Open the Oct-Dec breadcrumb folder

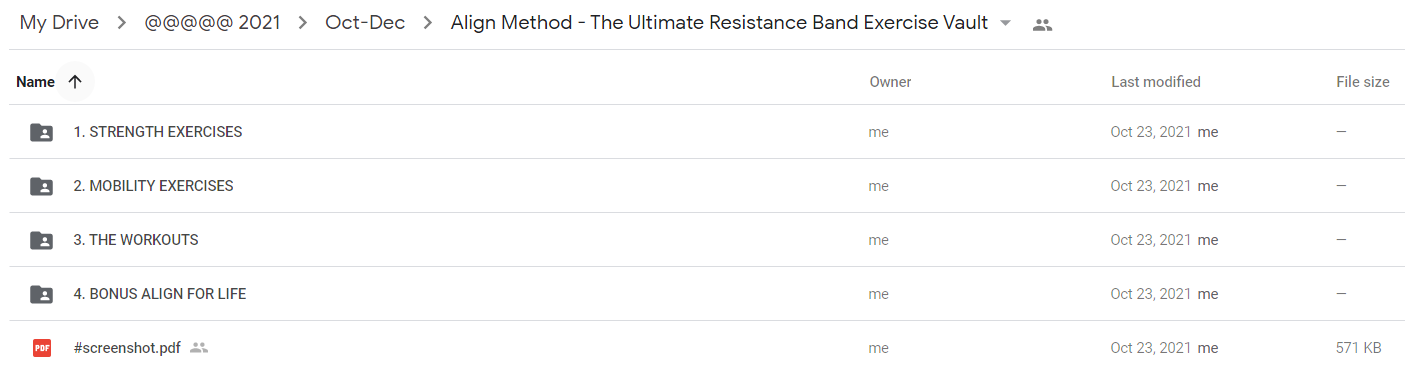pos(365,23)
